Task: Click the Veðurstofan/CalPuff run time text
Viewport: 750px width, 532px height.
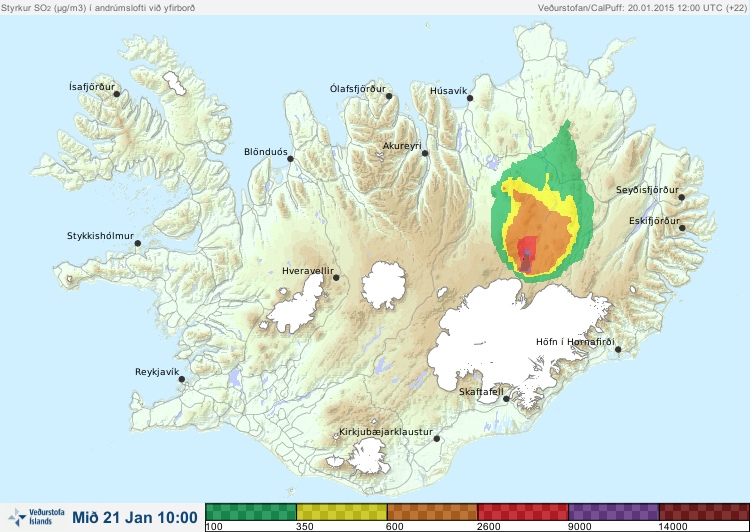Action: tap(642, 8)
